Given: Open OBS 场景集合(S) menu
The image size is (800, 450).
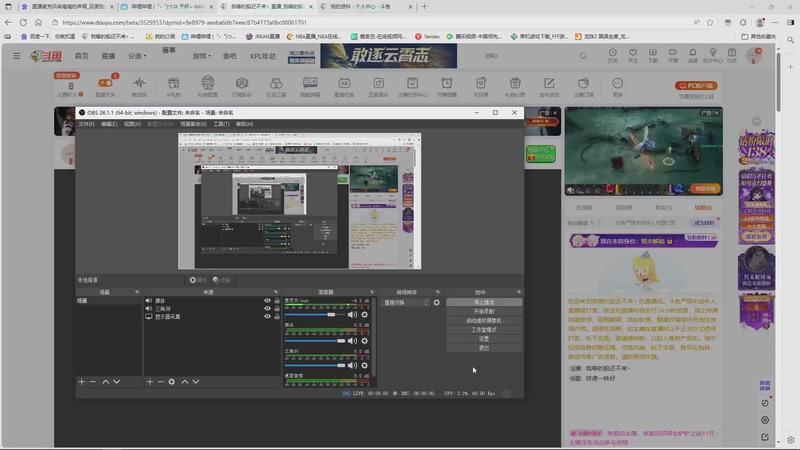Looking at the screenshot, I should [x=193, y=124].
